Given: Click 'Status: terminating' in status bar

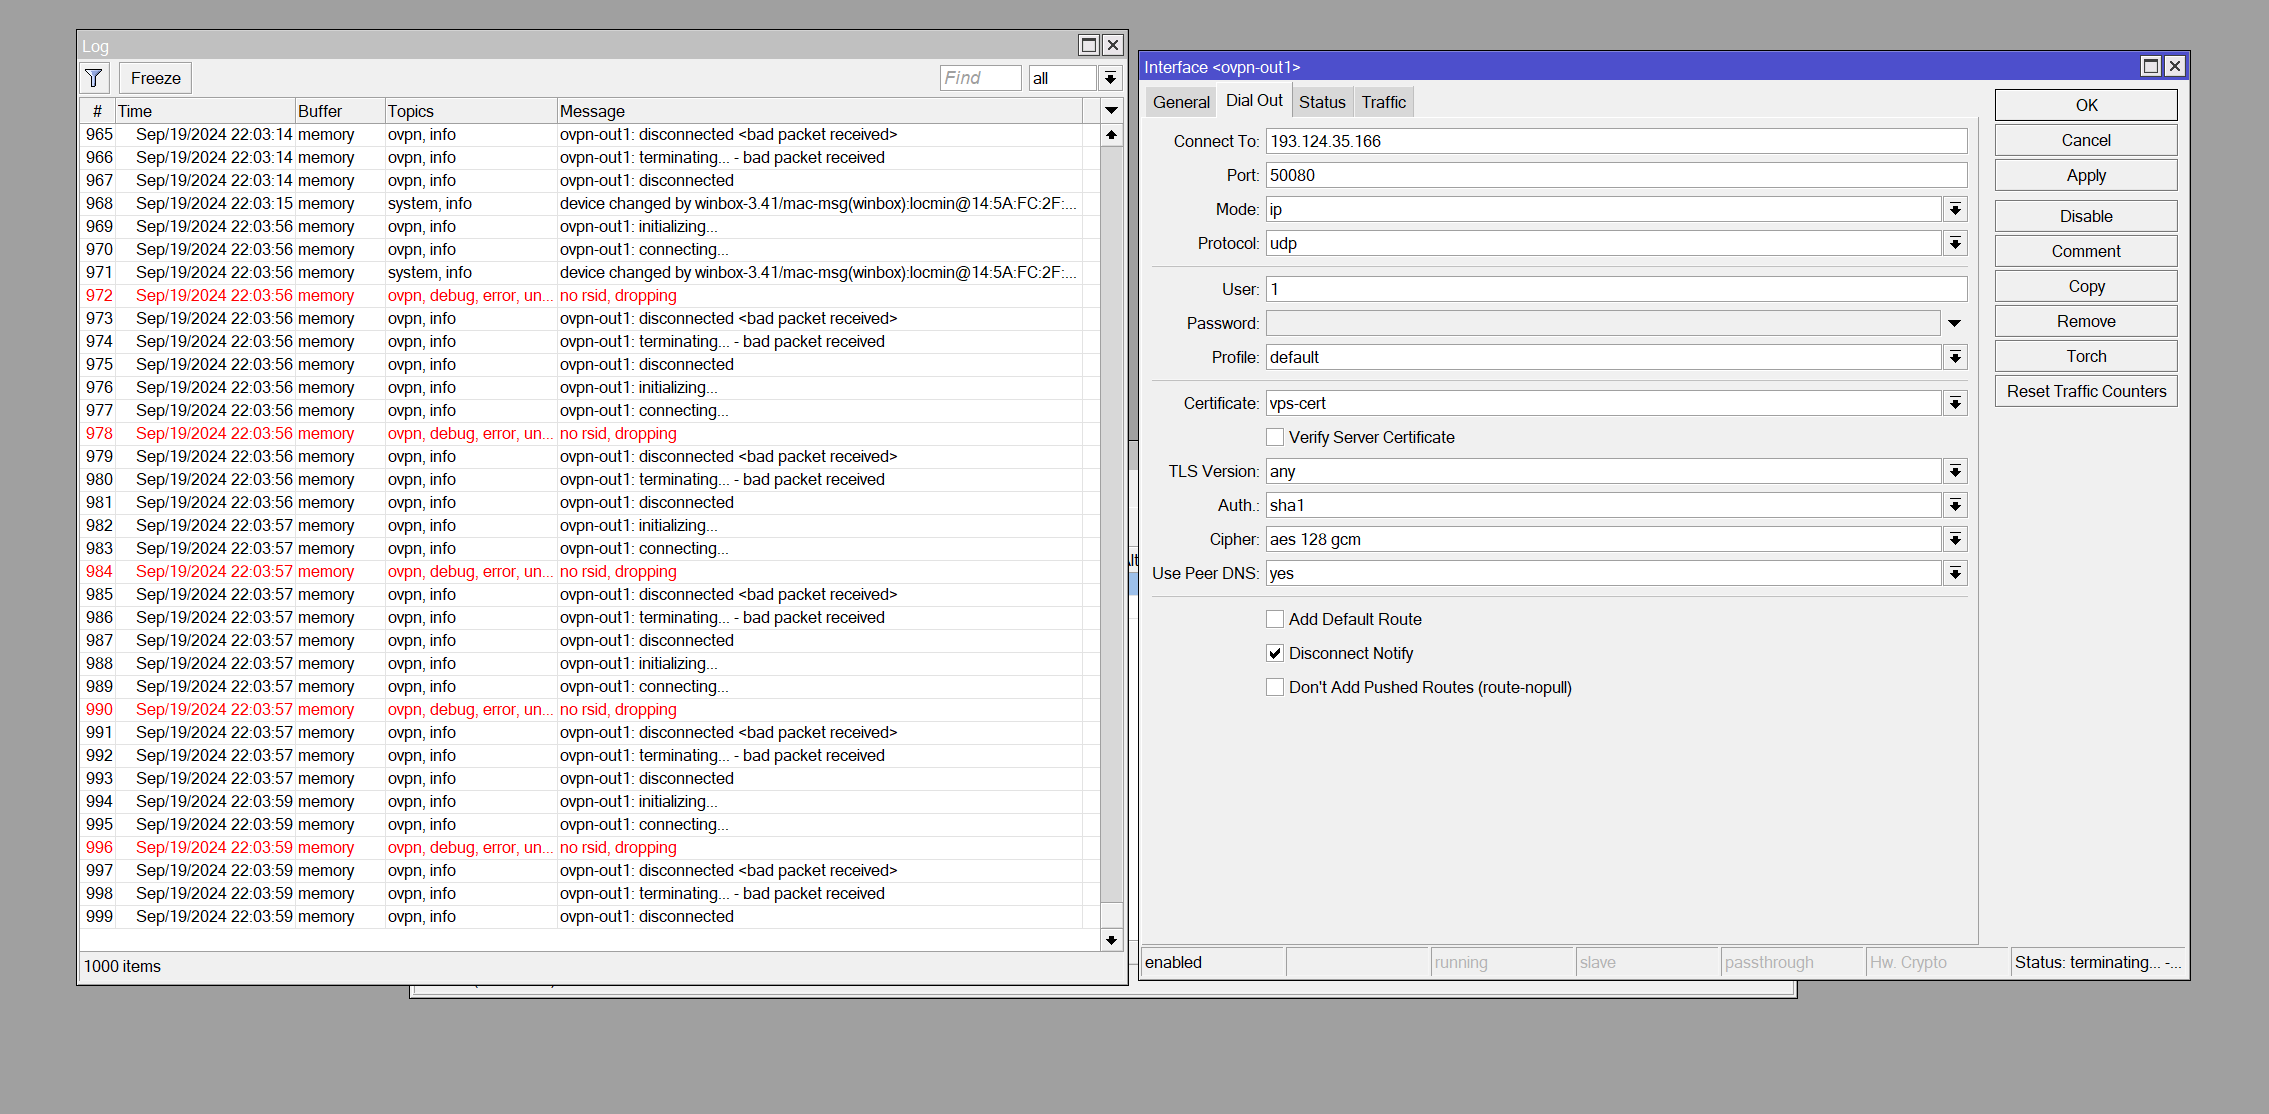Looking at the screenshot, I should [x=2097, y=962].
